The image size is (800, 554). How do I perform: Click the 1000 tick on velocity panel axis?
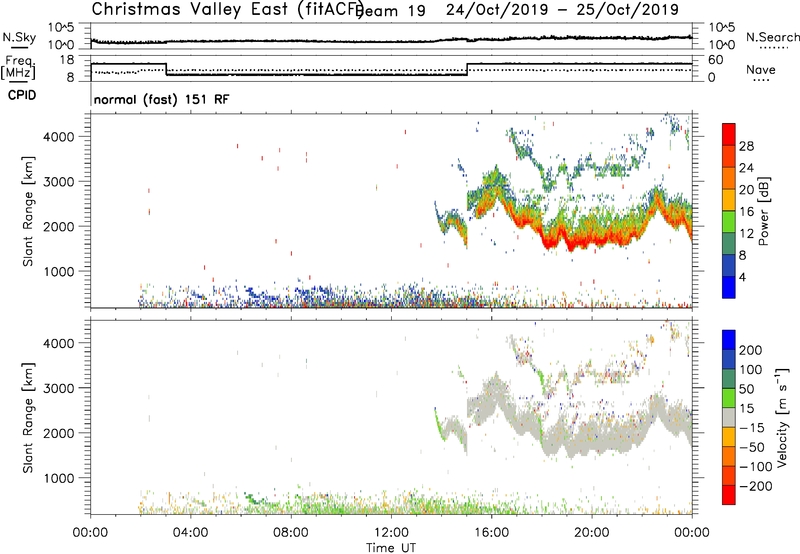pyautogui.click(x=58, y=478)
